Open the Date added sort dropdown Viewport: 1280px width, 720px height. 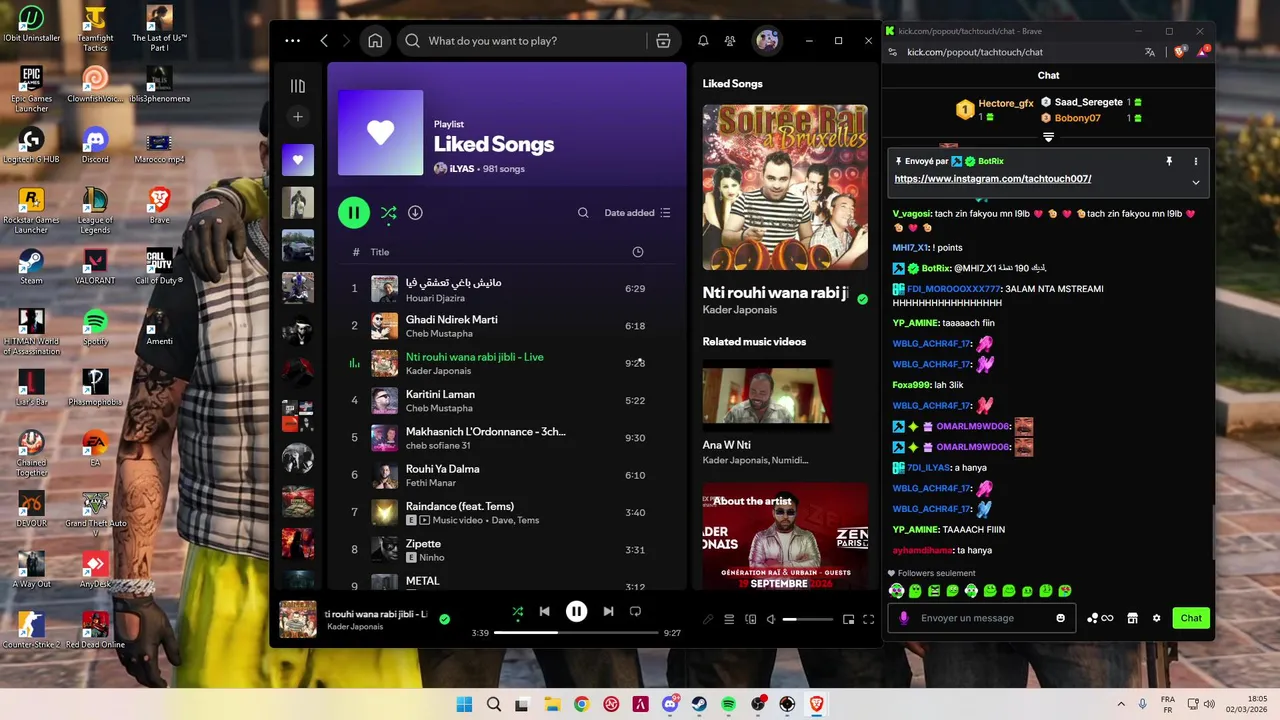click(x=638, y=213)
